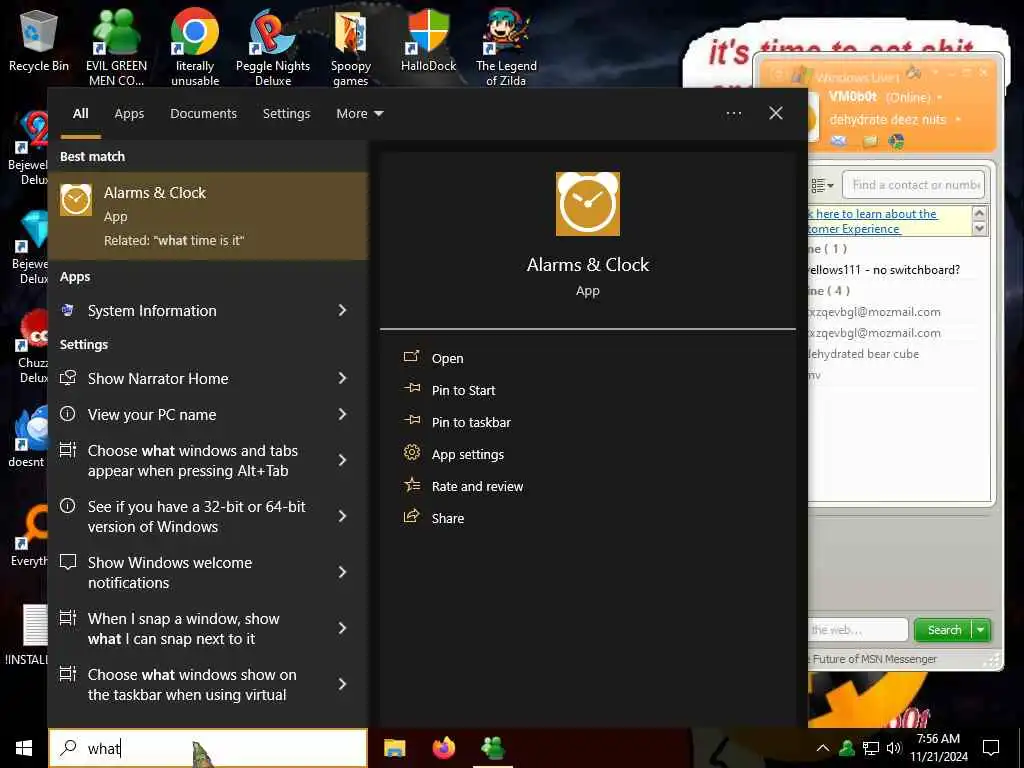Show hidden tray icons chevron

pos(823,748)
